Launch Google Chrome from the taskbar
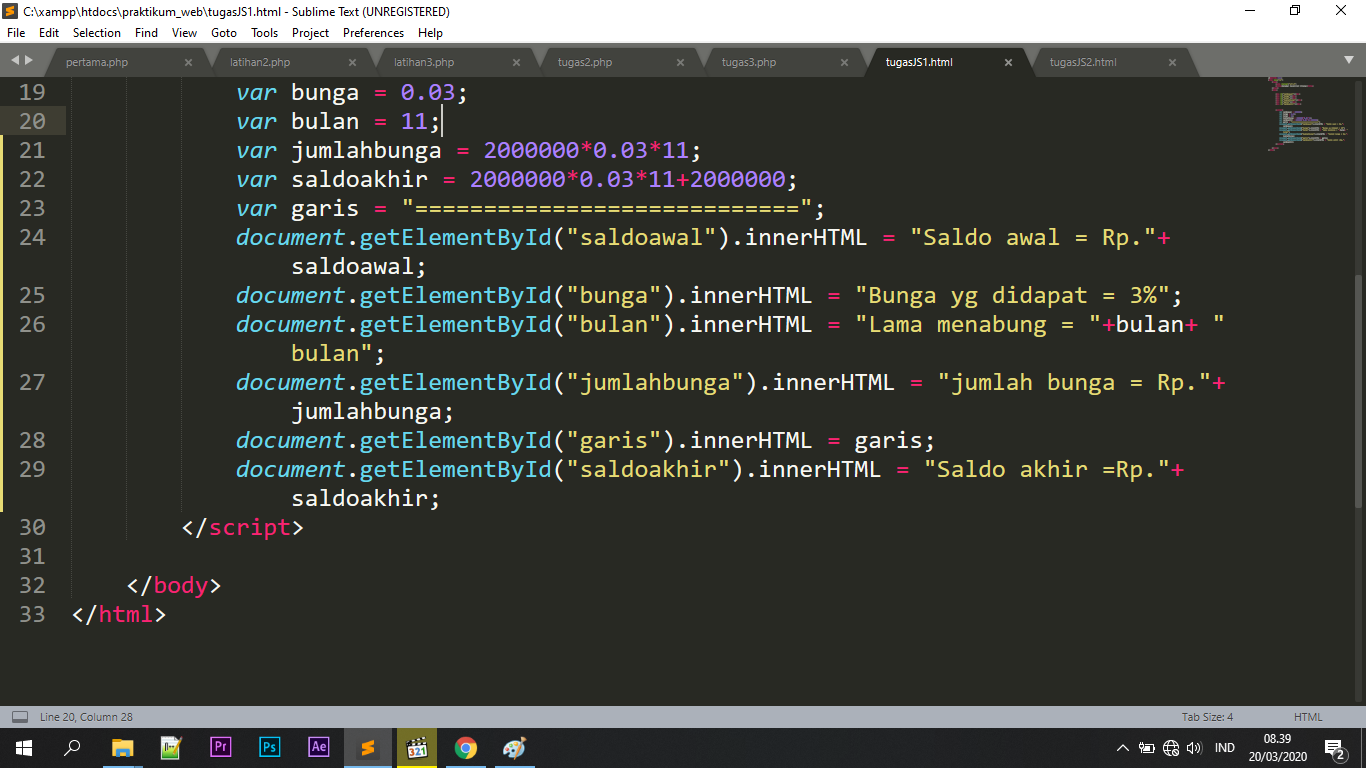Screen dimensions: 1366x768 tap(466, 747)
